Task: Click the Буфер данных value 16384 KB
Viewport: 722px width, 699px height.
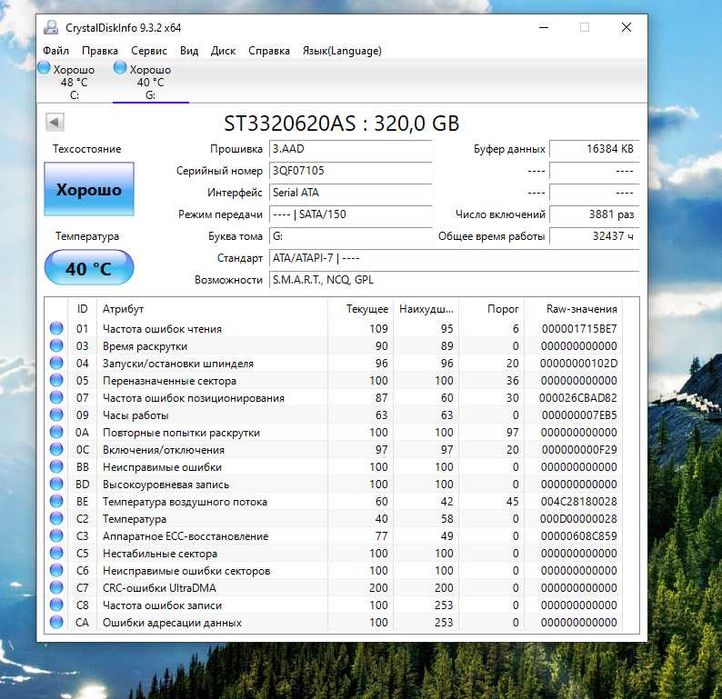Action: click(x=594, y=149)
